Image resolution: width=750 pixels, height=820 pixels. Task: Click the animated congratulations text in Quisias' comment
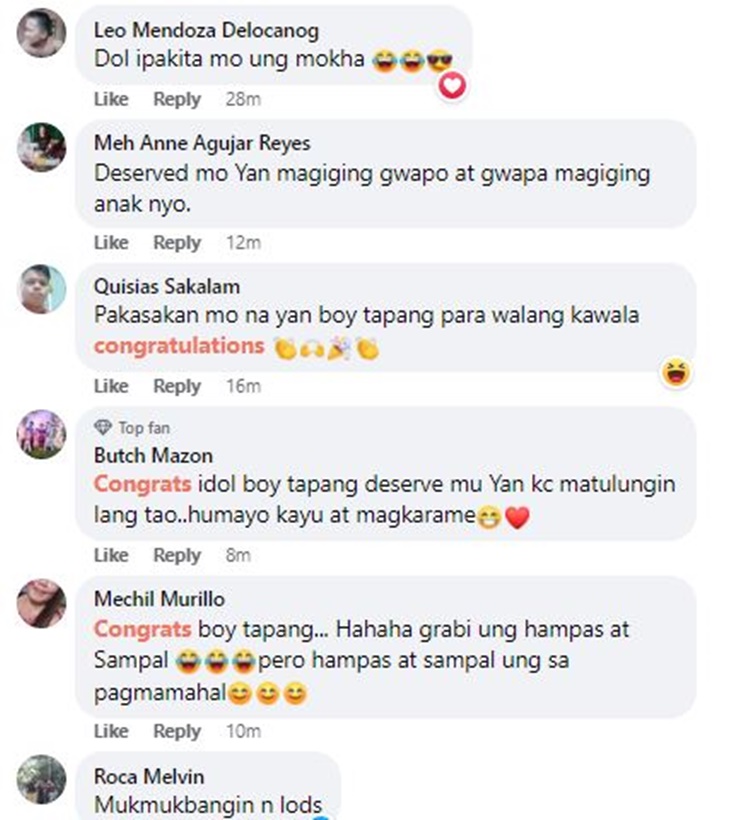click(179, 346)
